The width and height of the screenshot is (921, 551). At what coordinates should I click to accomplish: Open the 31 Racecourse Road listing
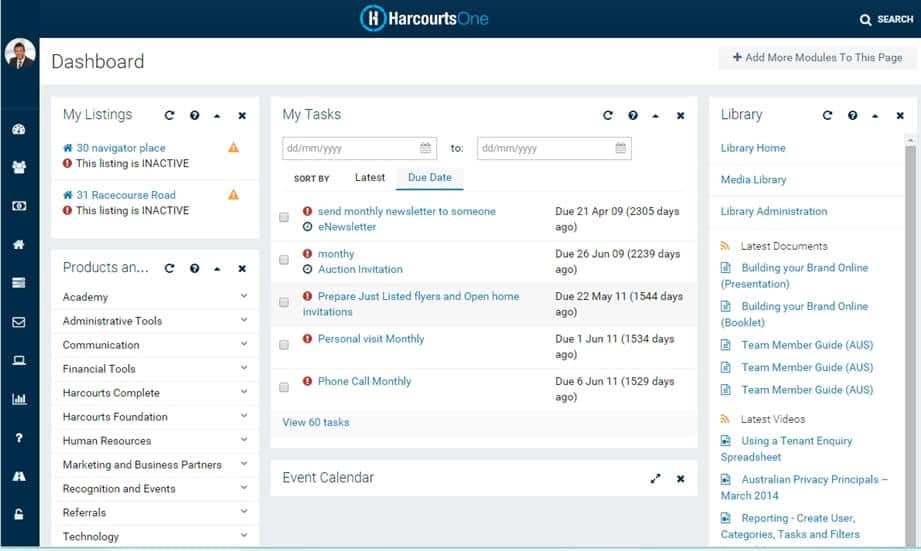126,195
